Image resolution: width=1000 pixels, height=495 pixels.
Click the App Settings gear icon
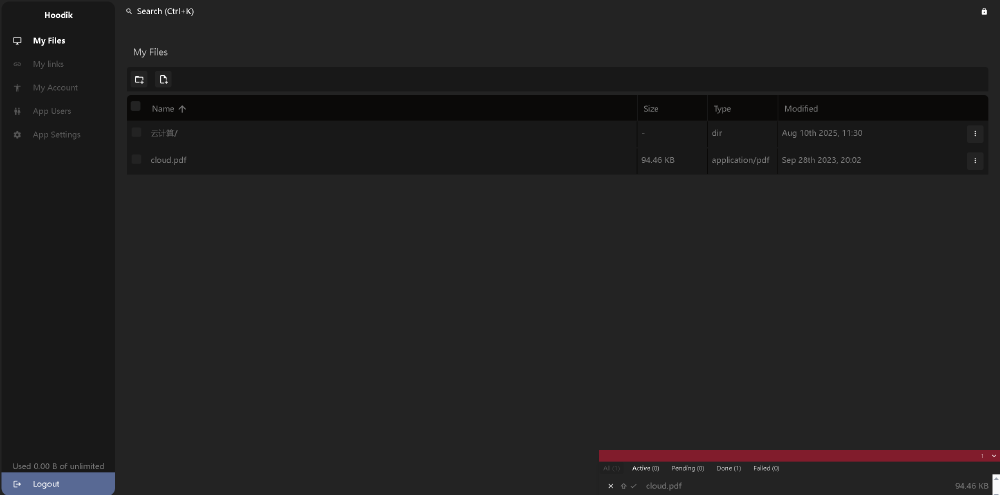[x=17, y=135]
